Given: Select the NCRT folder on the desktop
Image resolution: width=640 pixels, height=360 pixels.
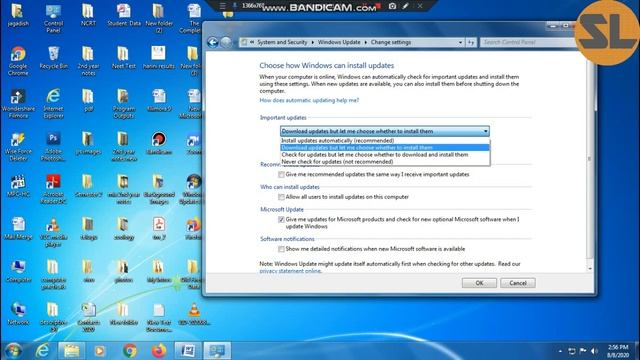Looking at the screenshot, I should (x=88, y=16).
